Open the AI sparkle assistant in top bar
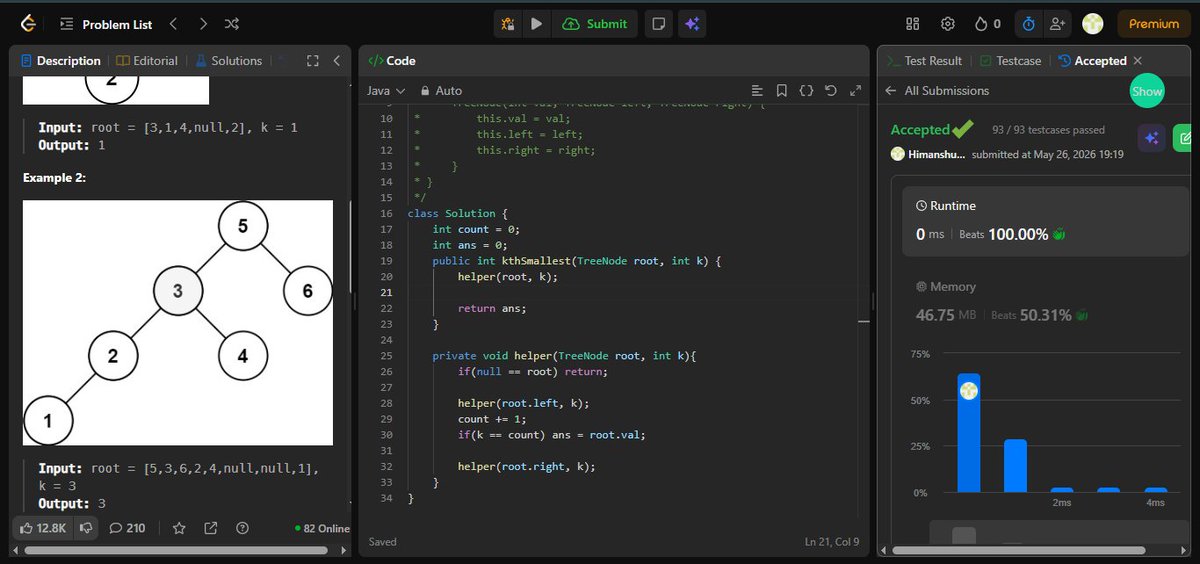1200x564 pixels. [x=690, y=24]
